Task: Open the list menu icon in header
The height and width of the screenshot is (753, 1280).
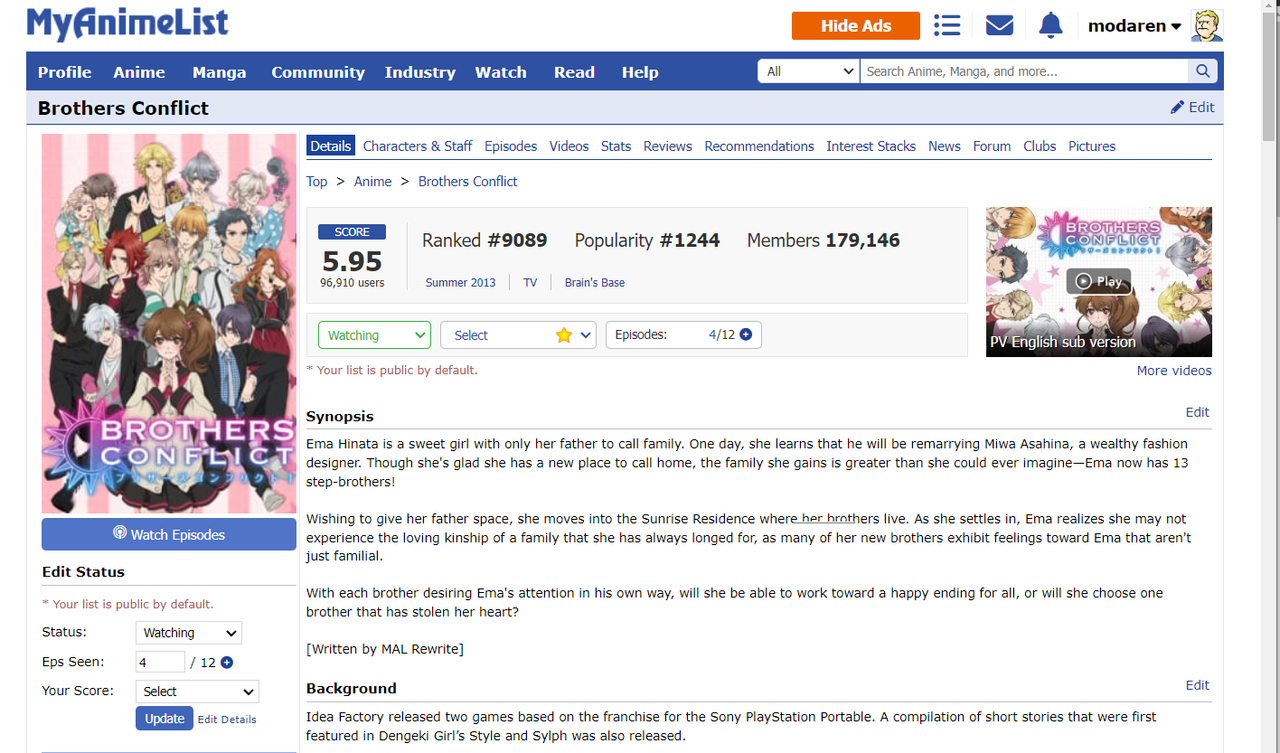Action: (947, 25)
